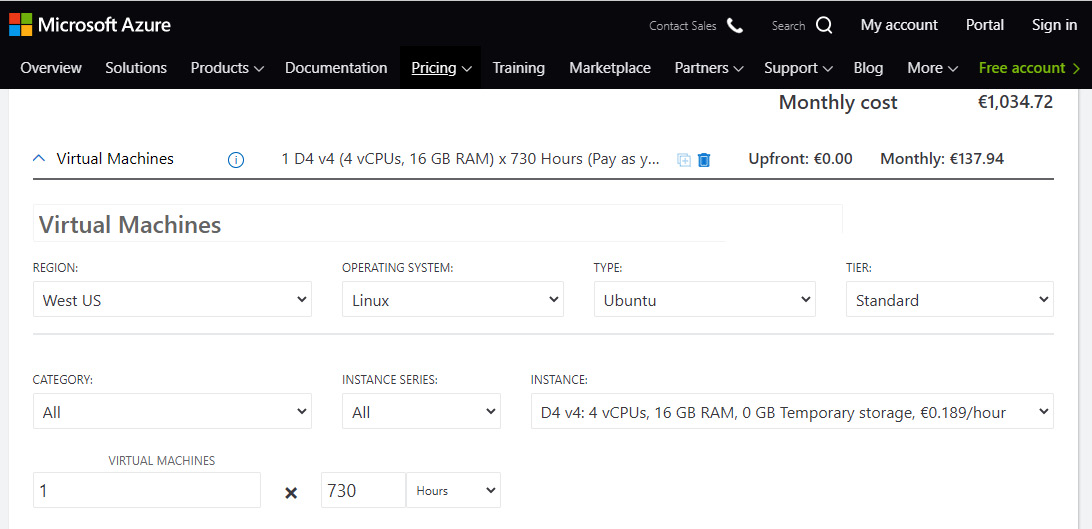Click the Microsoft Azure logo
Viewport: 1092px width, 529px height.
[x=90, y=25]
